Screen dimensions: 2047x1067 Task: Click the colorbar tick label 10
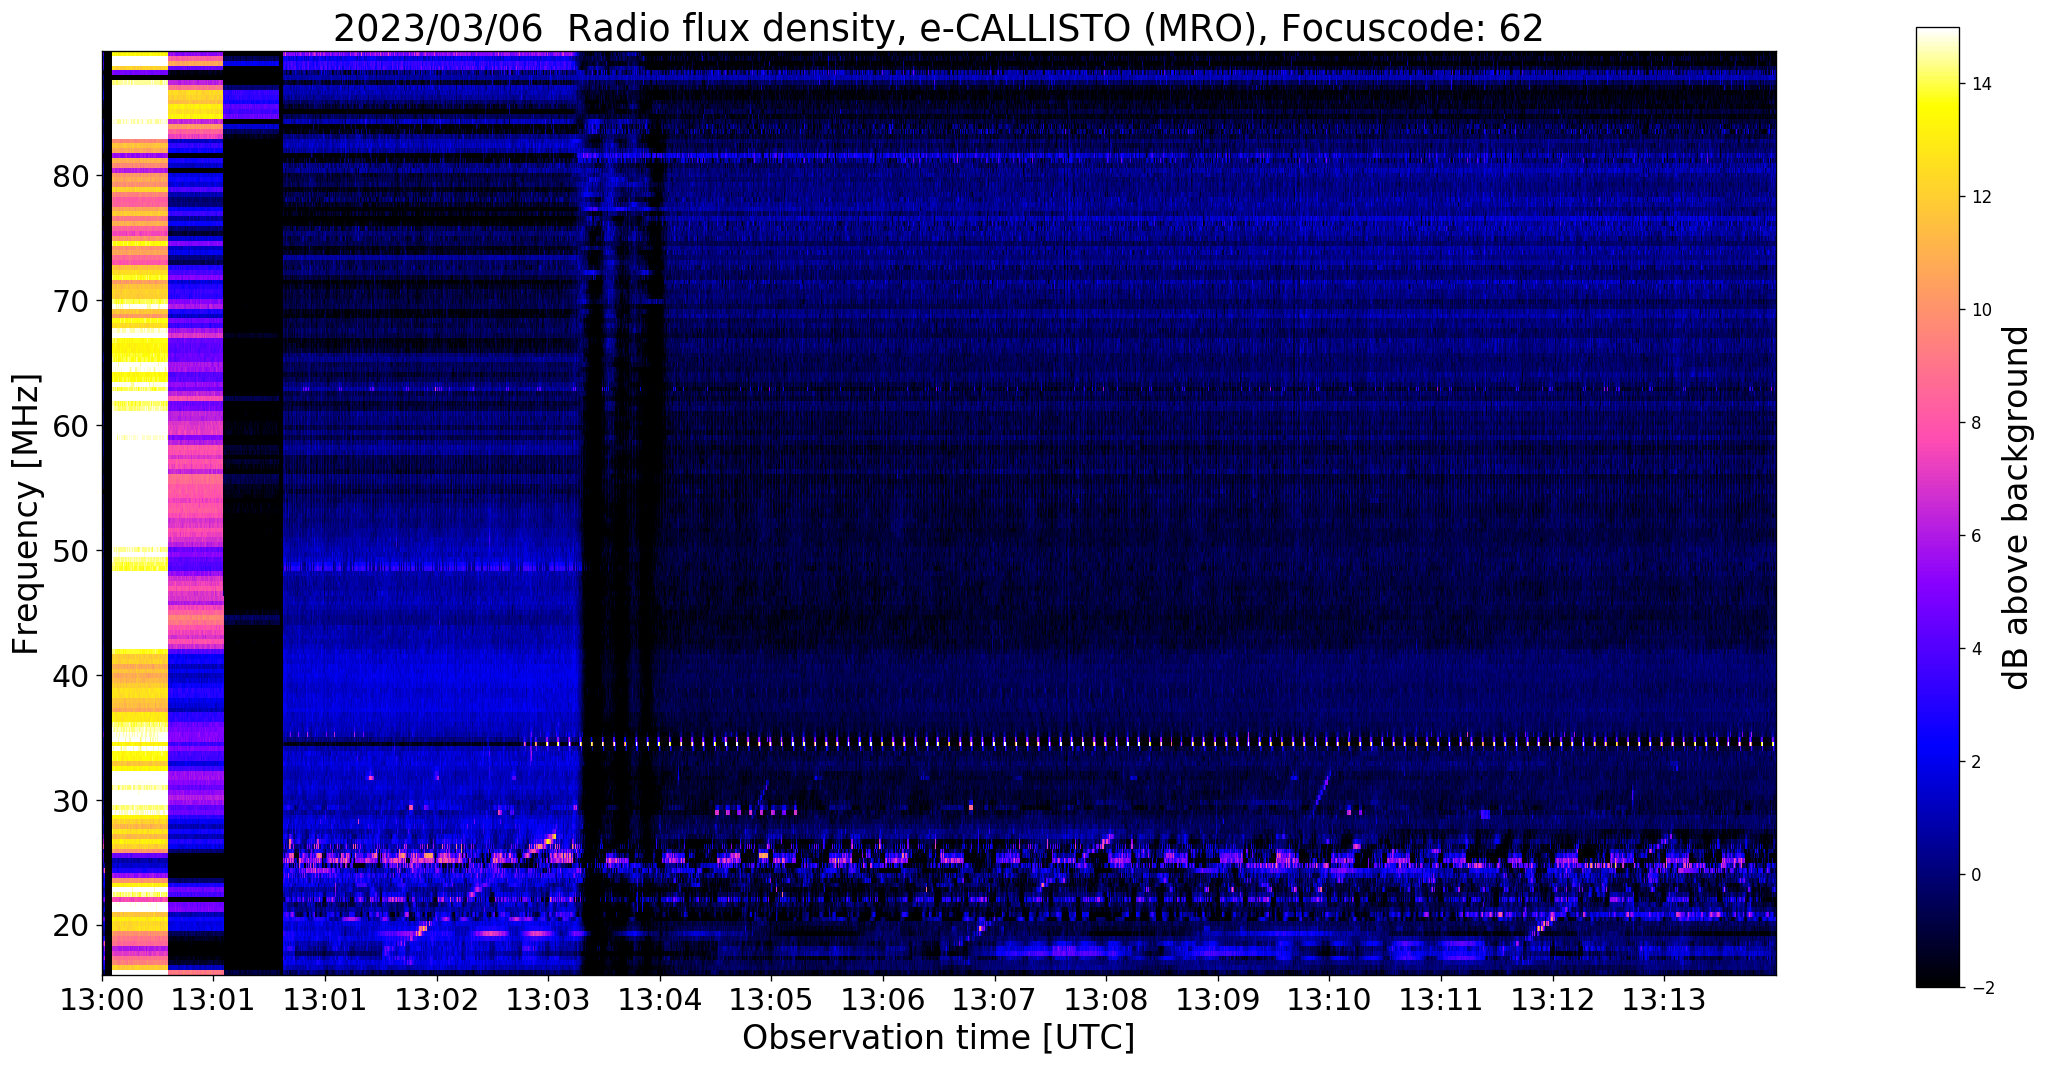click(x=1979, y=310)
